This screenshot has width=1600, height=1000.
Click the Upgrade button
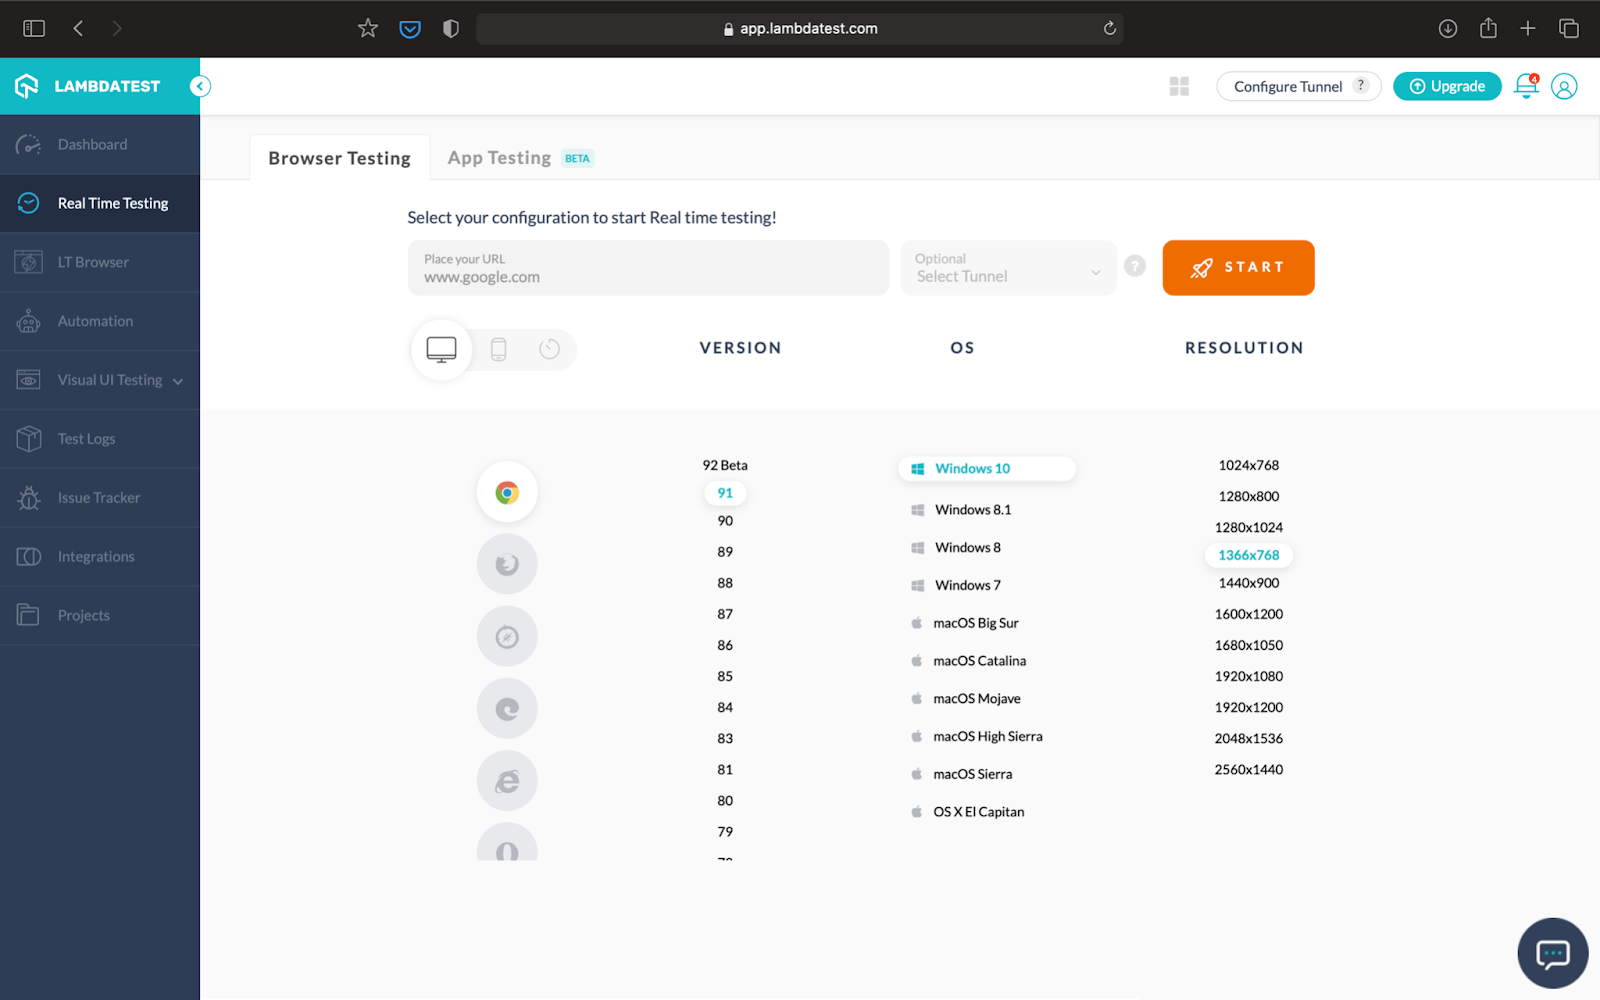coord(1447,87)
